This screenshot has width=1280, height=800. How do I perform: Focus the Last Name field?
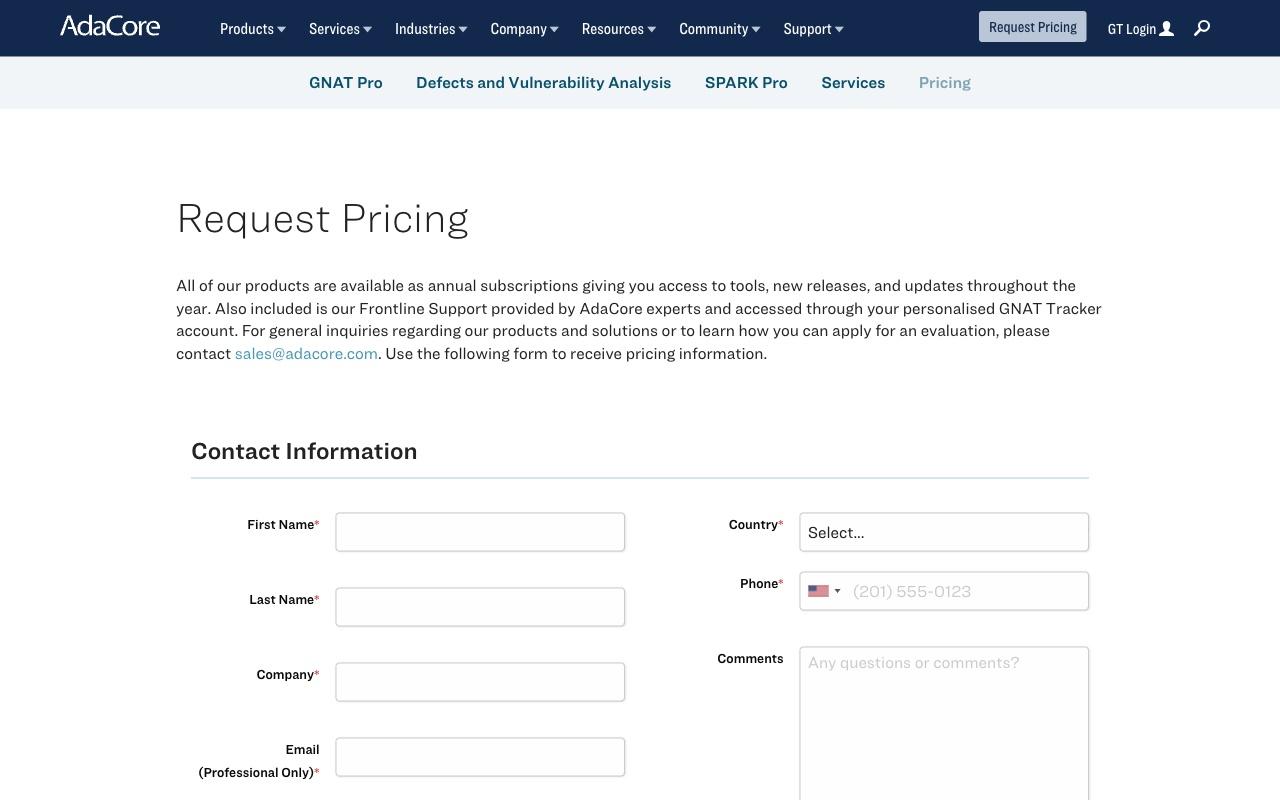point(480,607)
